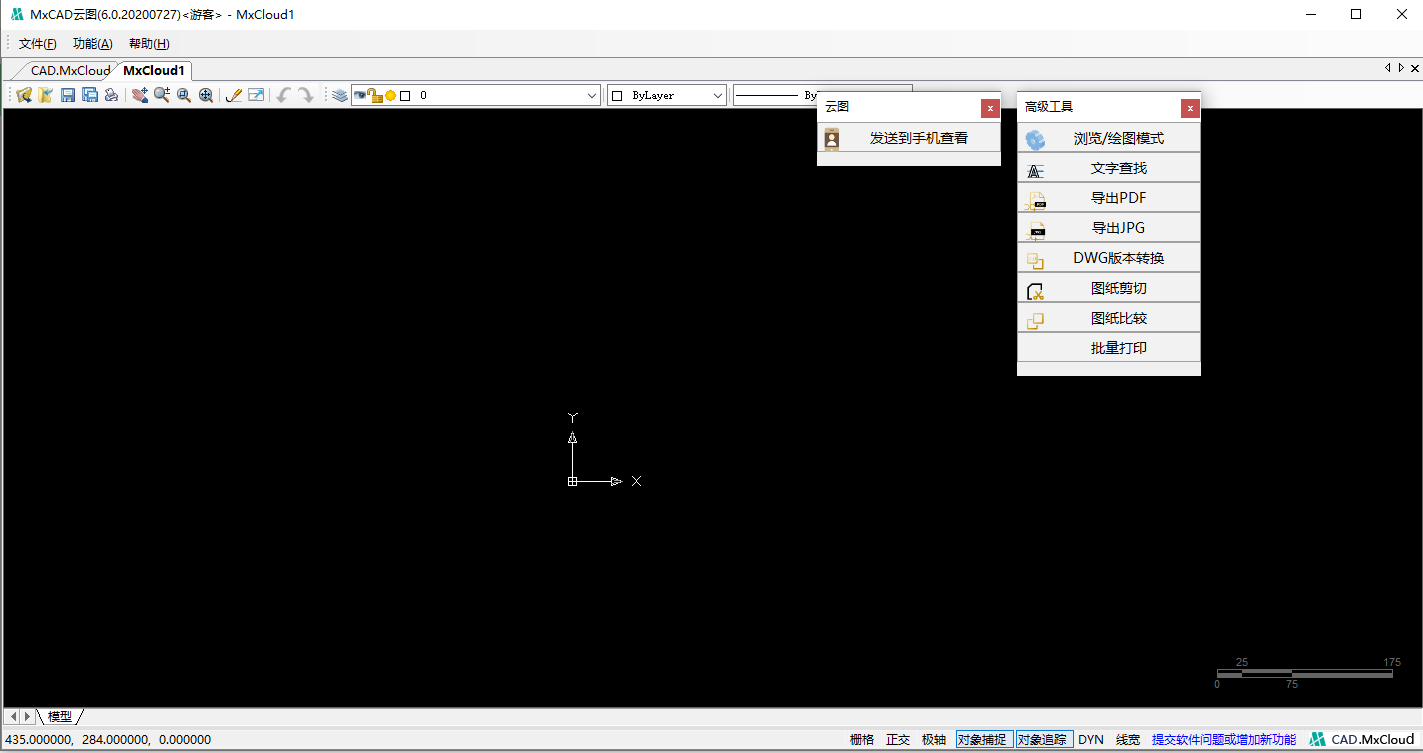Viewport: 1423px width, 753px height.
Task: Click layer 0 white color swatch
Action: 405,96
